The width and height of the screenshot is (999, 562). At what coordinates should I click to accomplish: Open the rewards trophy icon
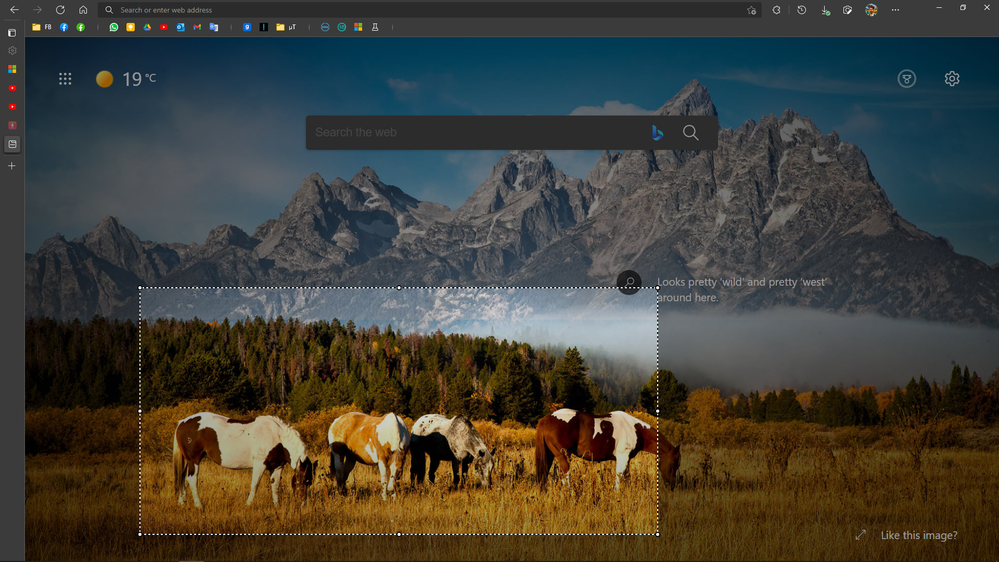pyautogui.click(x=907, y=78)
